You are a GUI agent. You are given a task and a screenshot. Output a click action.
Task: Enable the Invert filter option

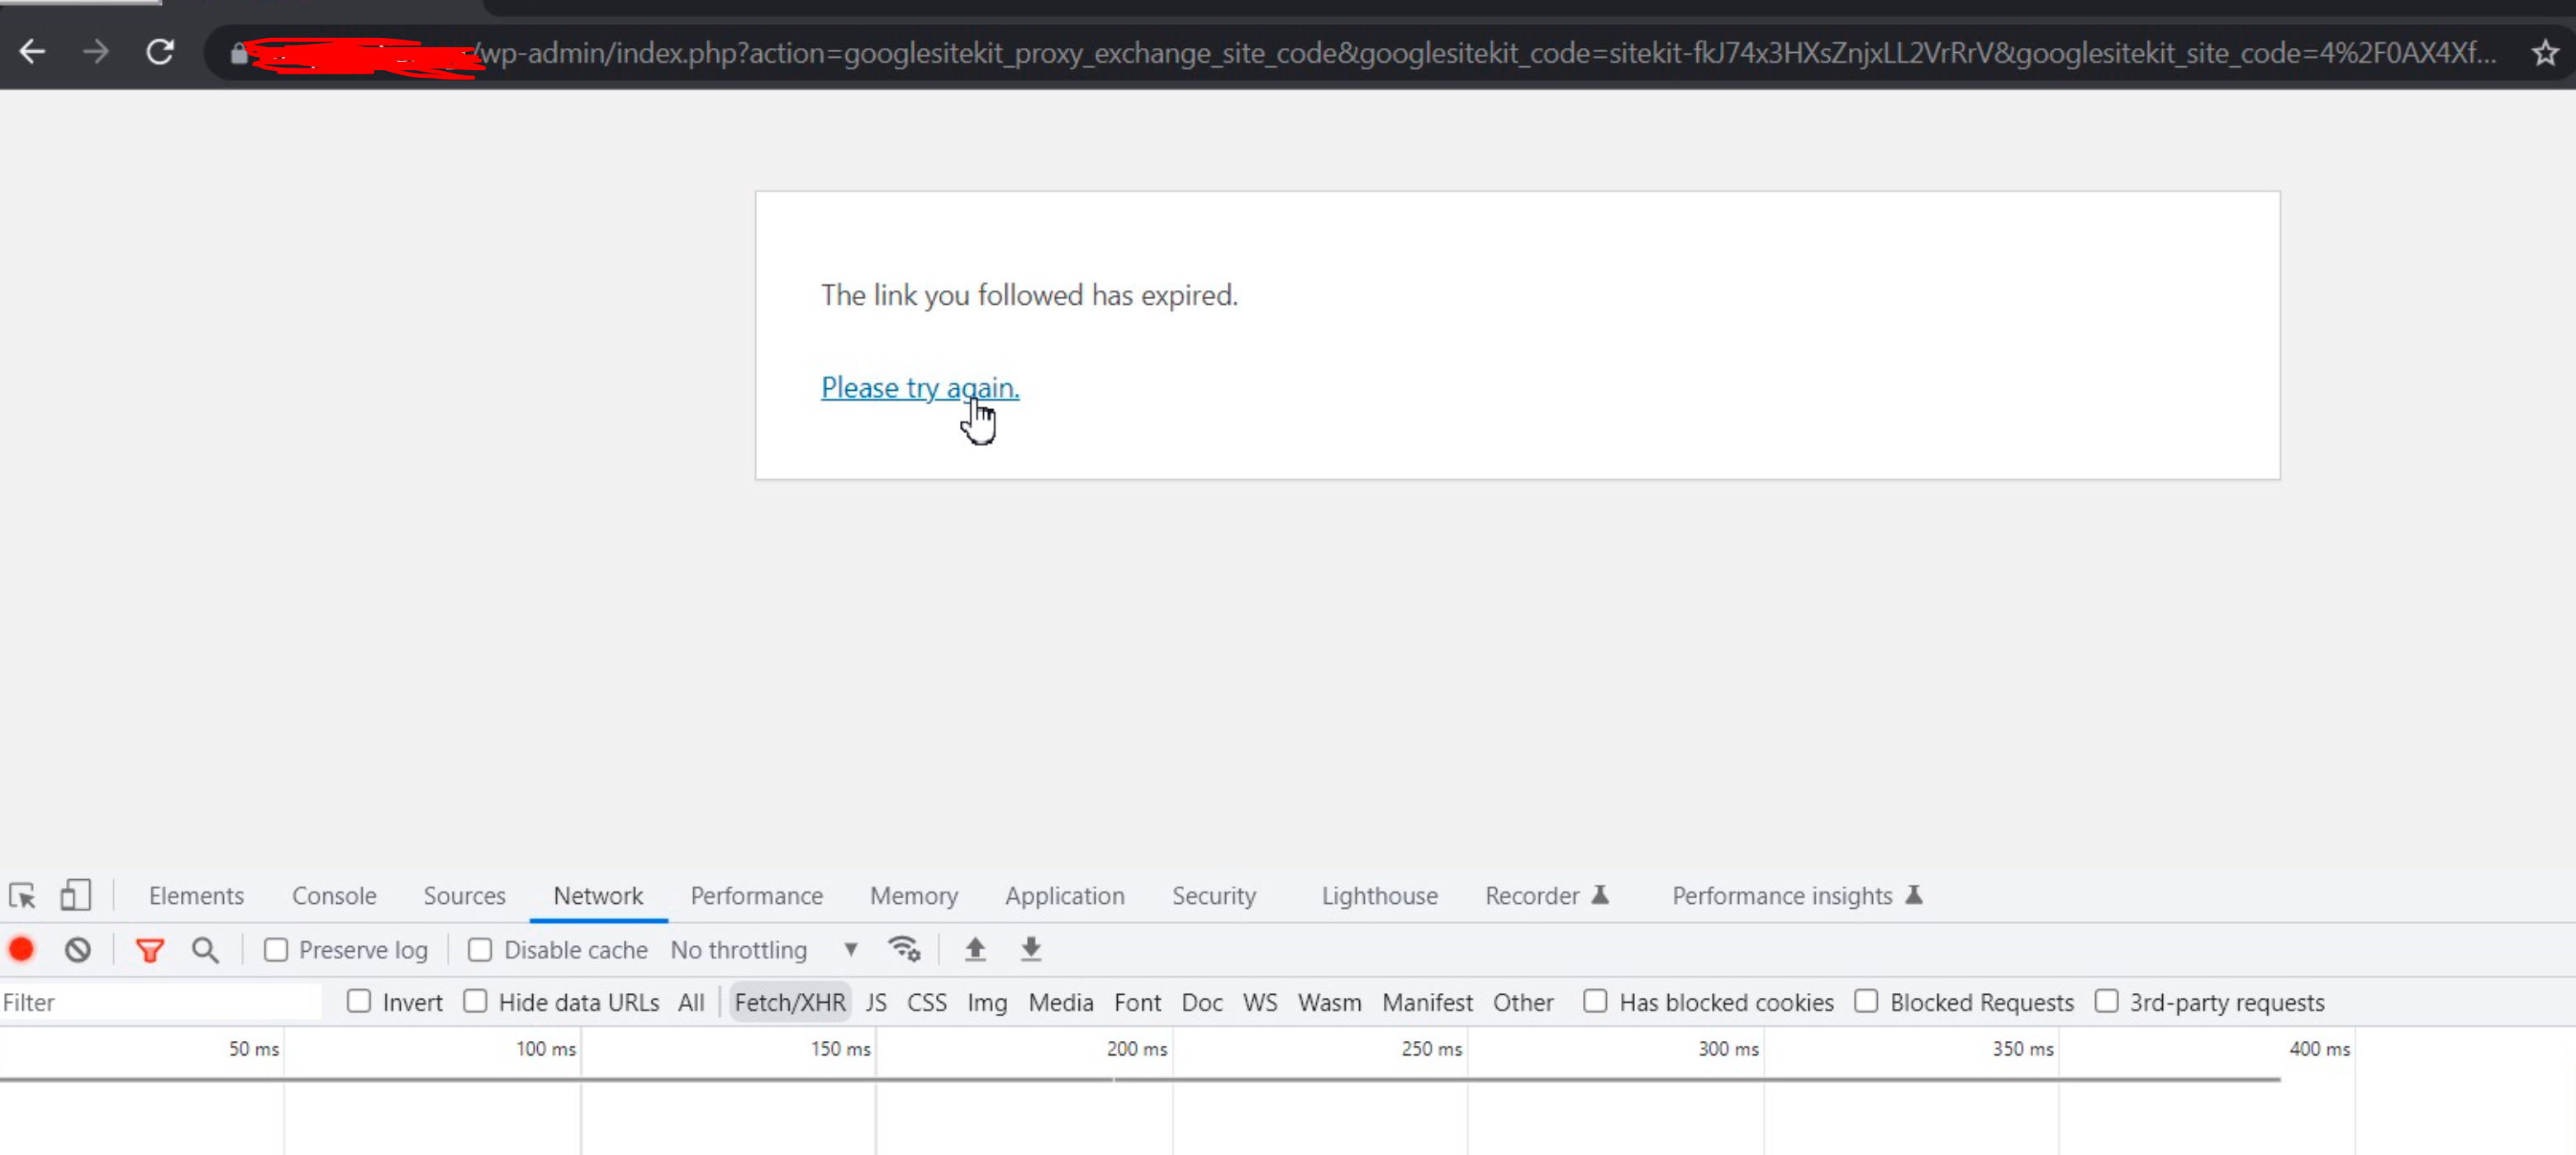[x=359, y=1001]
